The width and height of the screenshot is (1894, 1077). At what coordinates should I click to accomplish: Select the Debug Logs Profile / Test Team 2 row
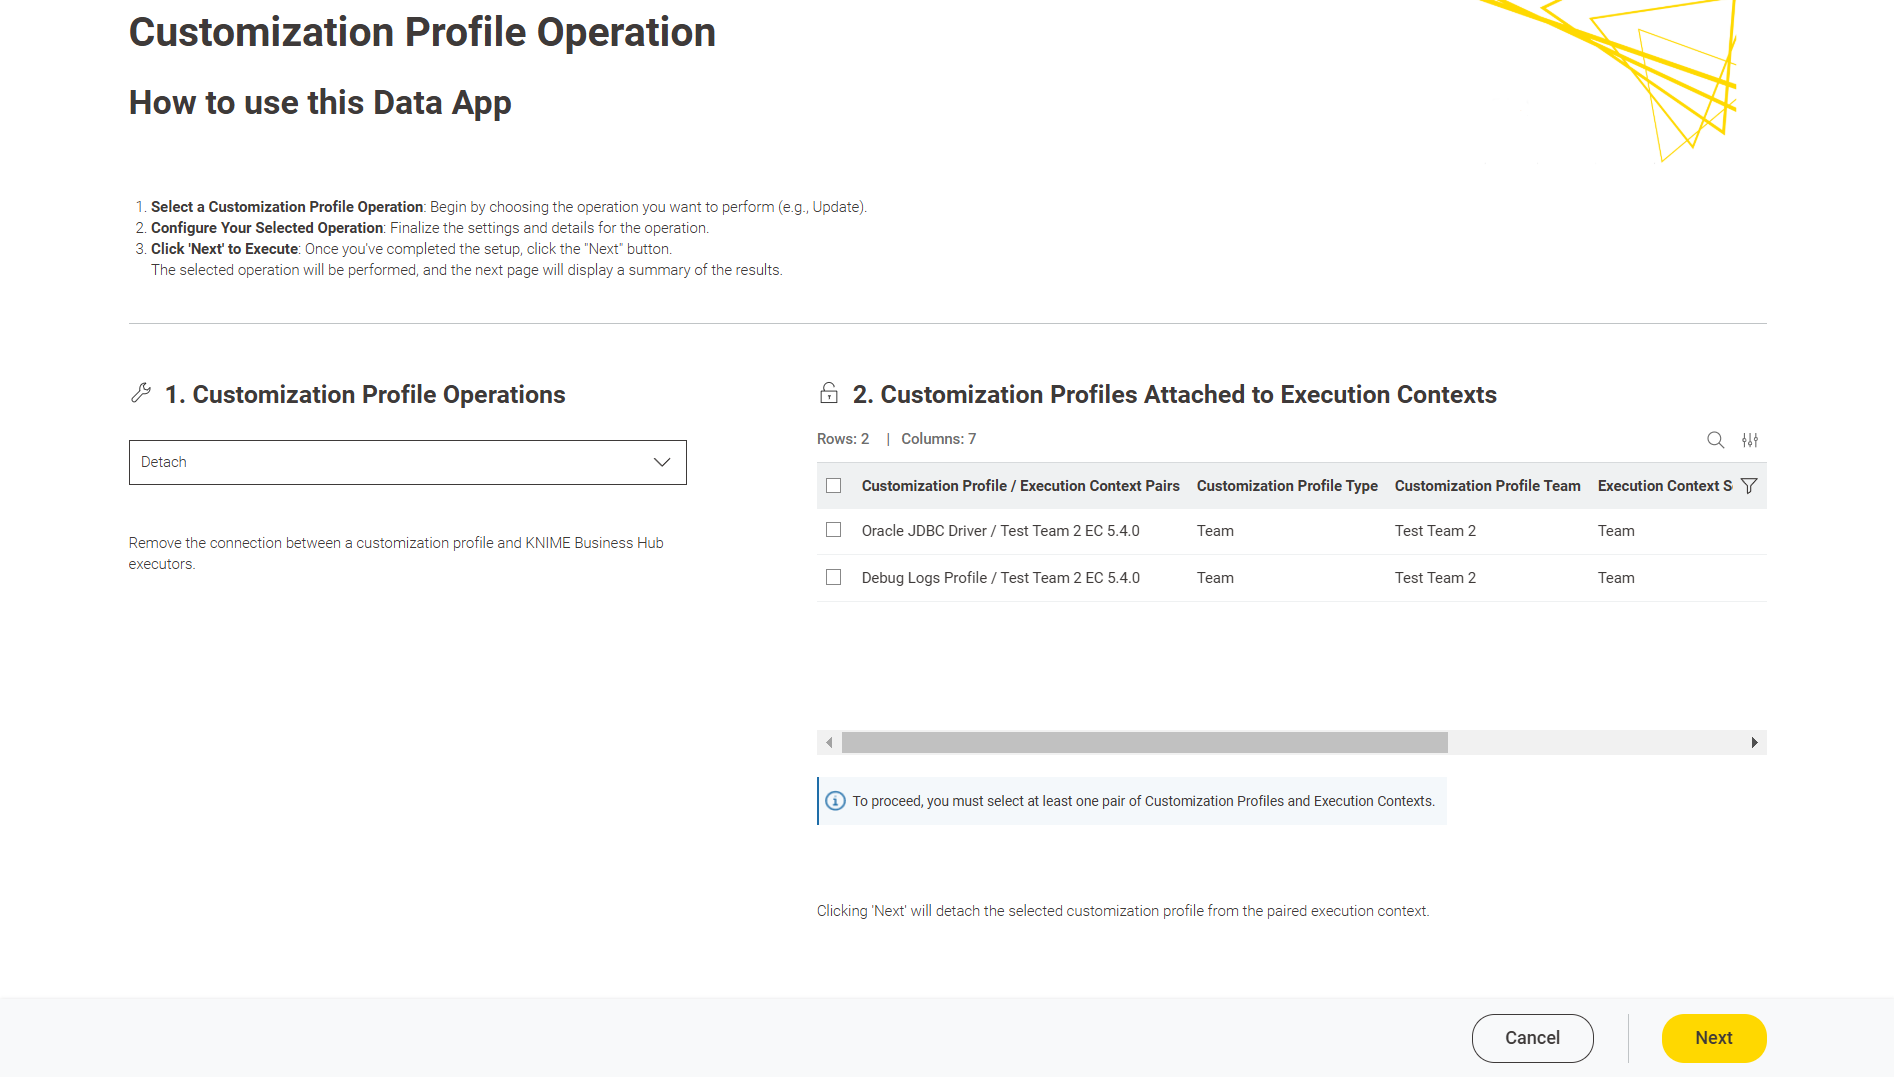pos(1000,578)
